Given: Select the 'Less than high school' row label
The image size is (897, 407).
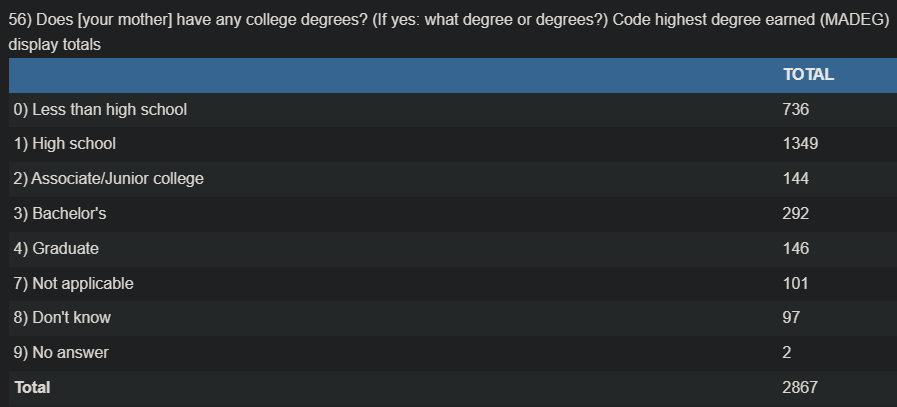Looking at the screenshot, I should coord(100,109).
